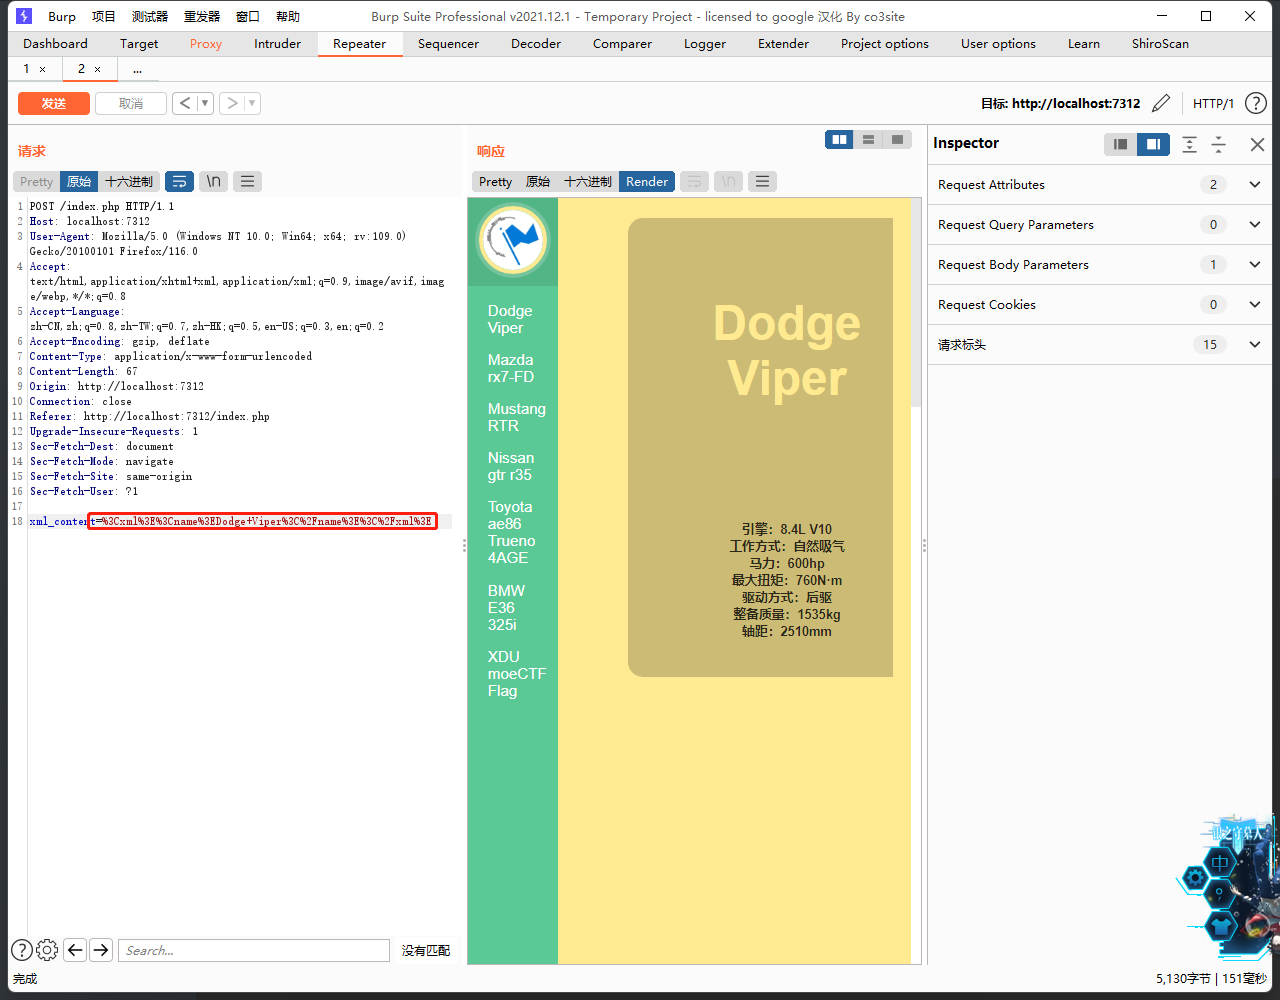Click XDU moeCTF Flag link
The height and width of the screenshot is (1000, 1280).
517,673
